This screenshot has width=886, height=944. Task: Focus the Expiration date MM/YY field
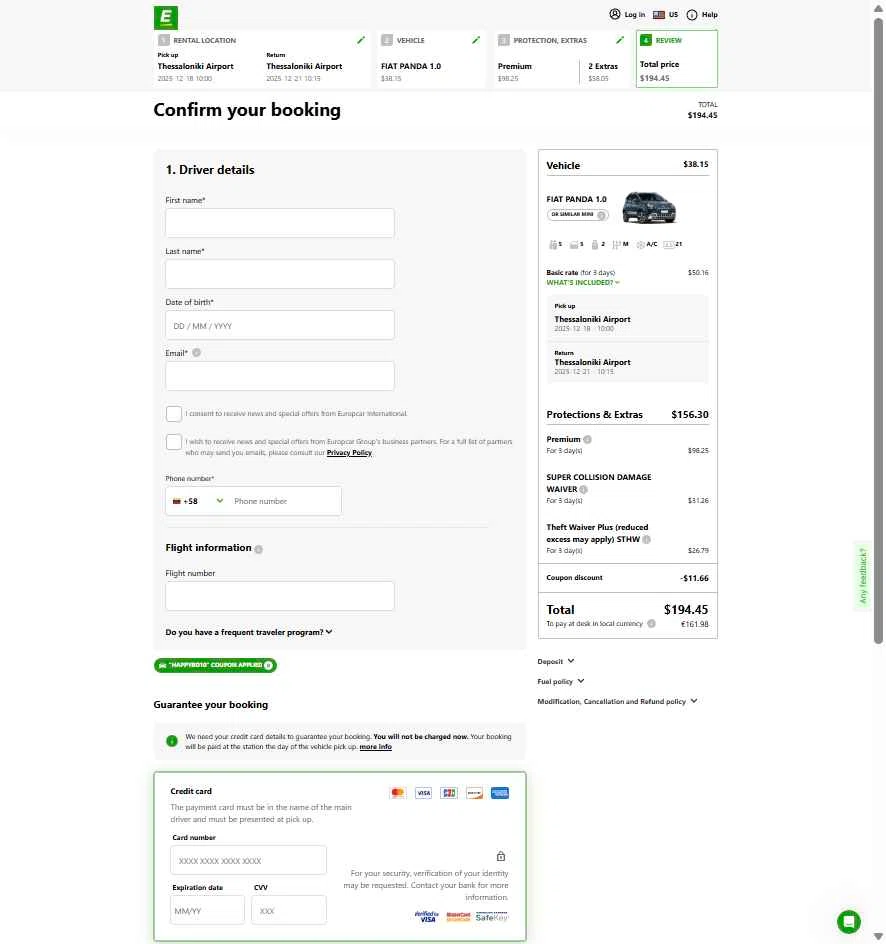(x=208, y=910)
